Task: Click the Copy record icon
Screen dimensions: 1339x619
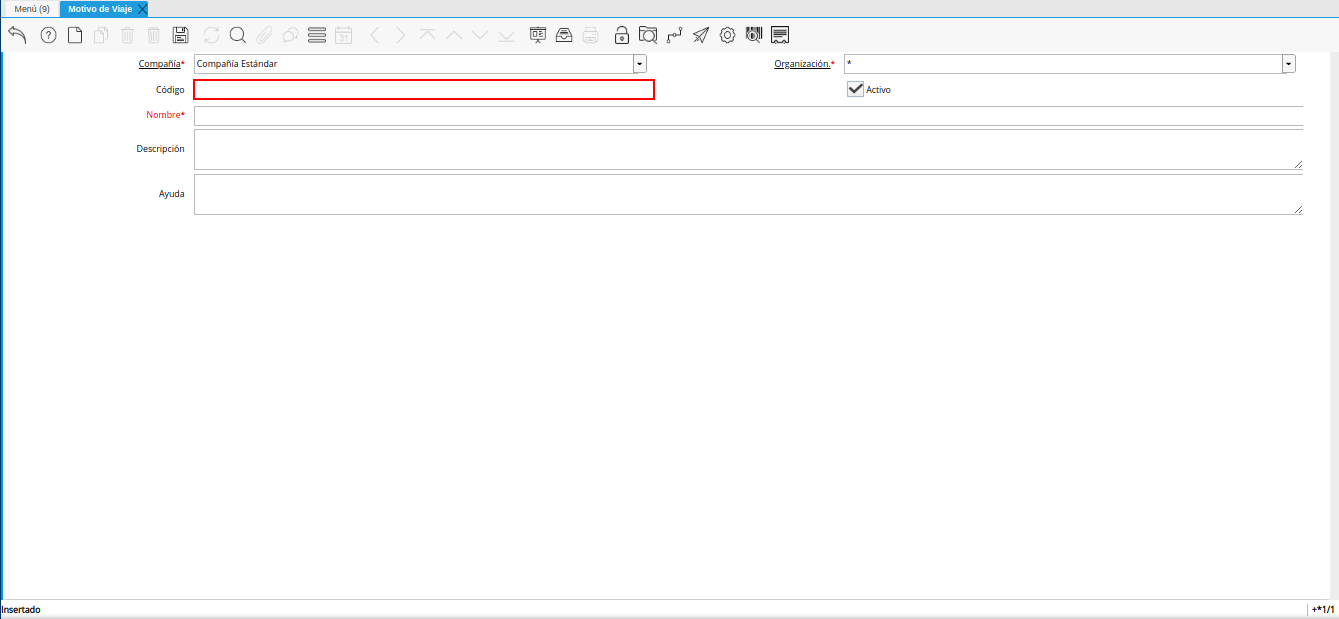Action: click(101, 35)
